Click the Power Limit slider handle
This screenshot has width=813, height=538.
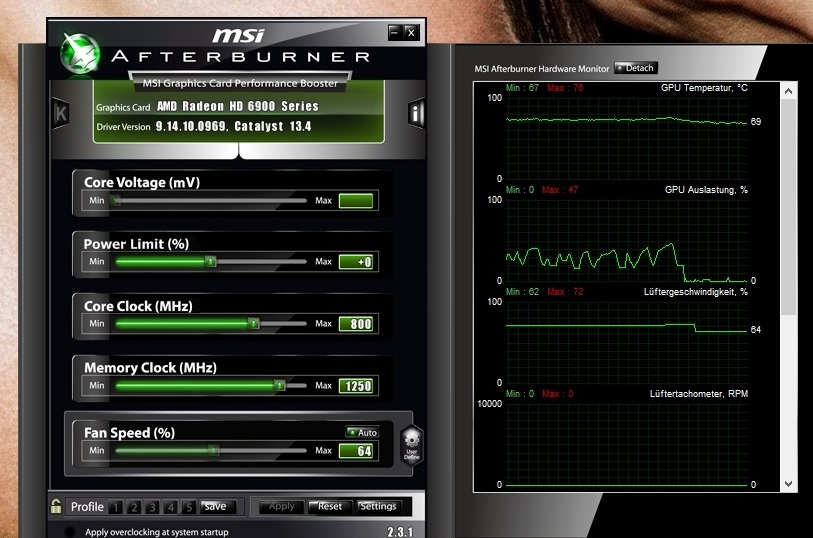[x=211, y=262]
